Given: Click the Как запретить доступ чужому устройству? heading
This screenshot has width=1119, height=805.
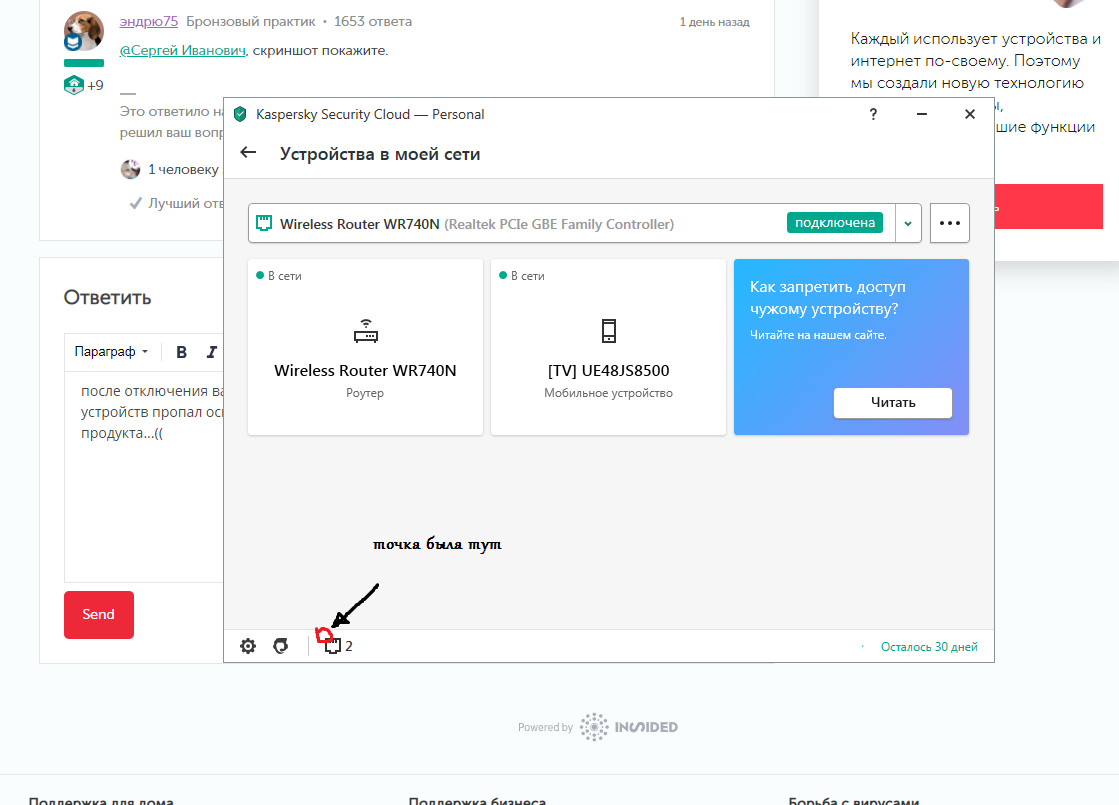Looking at the screenshot, I should (828, 298).
